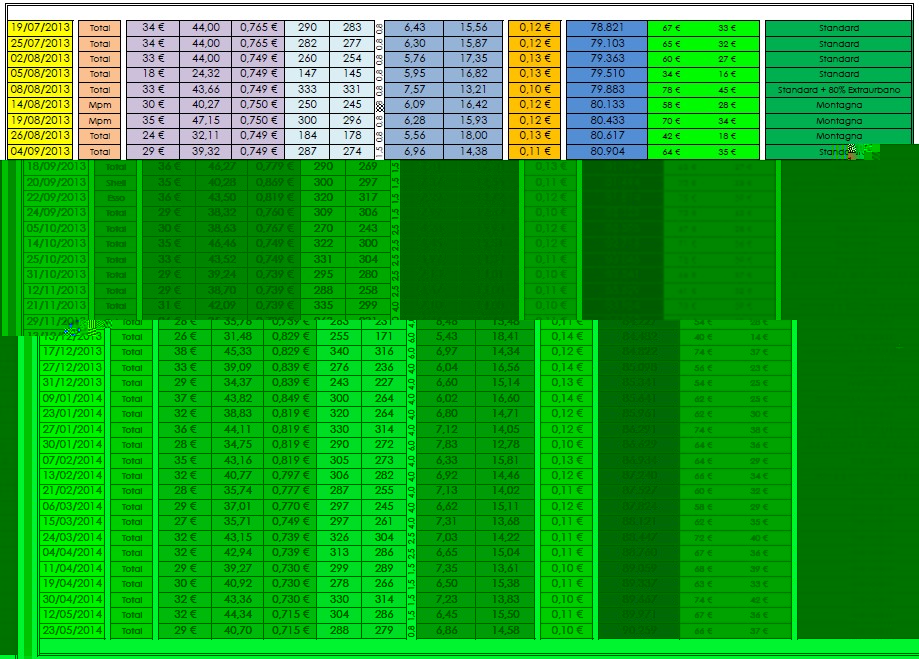This screenshot has width=919, height=659.
Task: Click the Mpm cell in the 14/08/2013 row
Action: (x=100, y=105)
